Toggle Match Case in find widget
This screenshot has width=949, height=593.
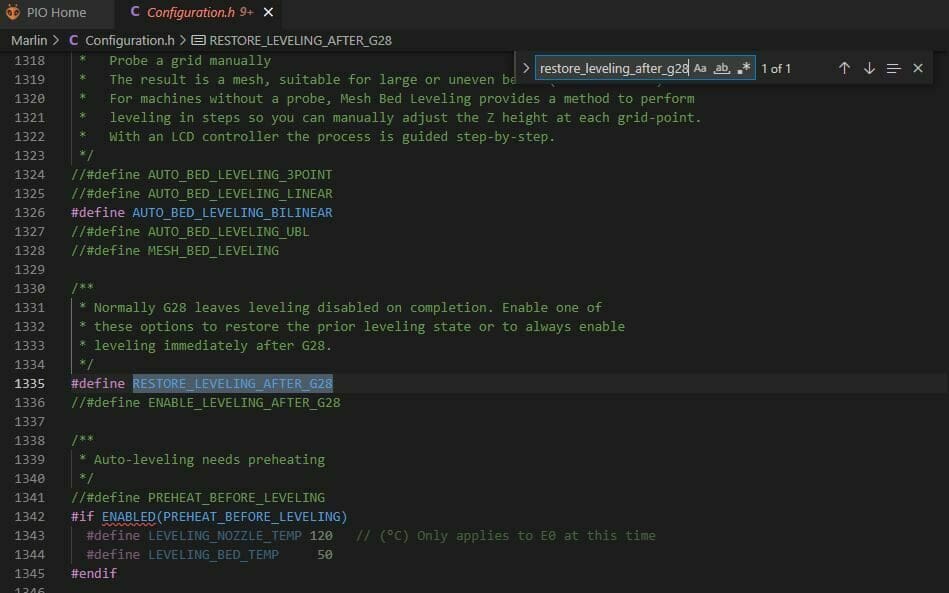click(x=700, y=68)
